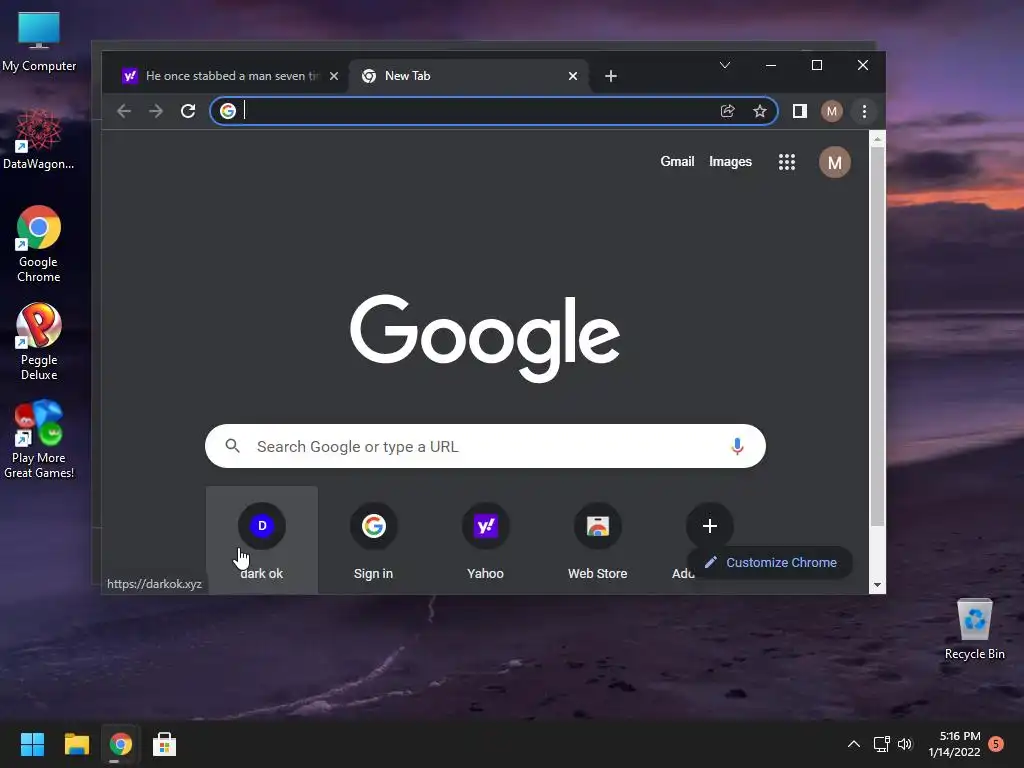Click the Google icon in address bar
This screenshot has width=1024, height=768.
(x=227, y=111)
